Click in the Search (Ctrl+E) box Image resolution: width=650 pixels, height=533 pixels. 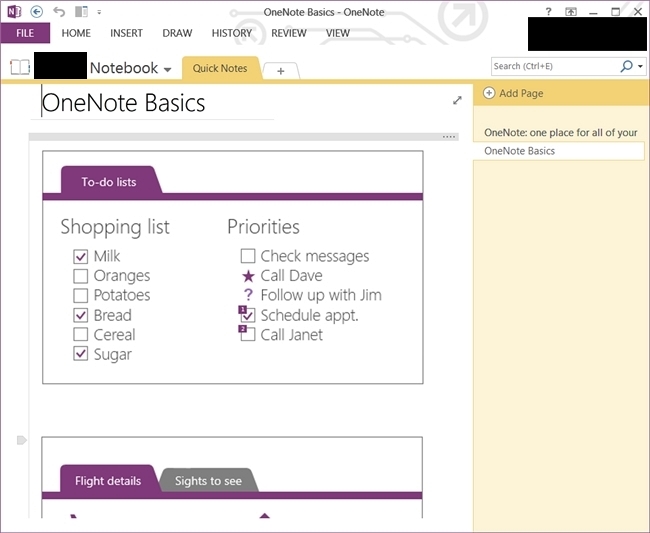[x=555, y=66]
